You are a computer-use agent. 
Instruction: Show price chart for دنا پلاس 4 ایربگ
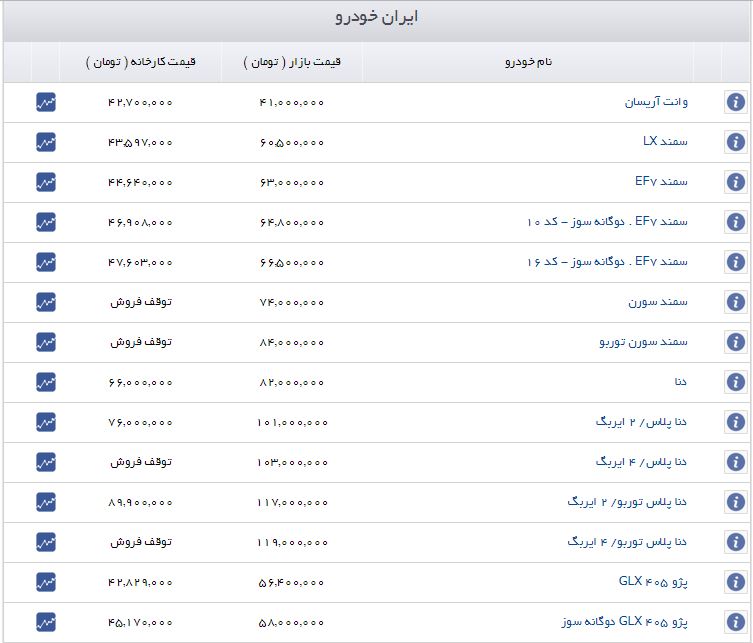(46, 462)
